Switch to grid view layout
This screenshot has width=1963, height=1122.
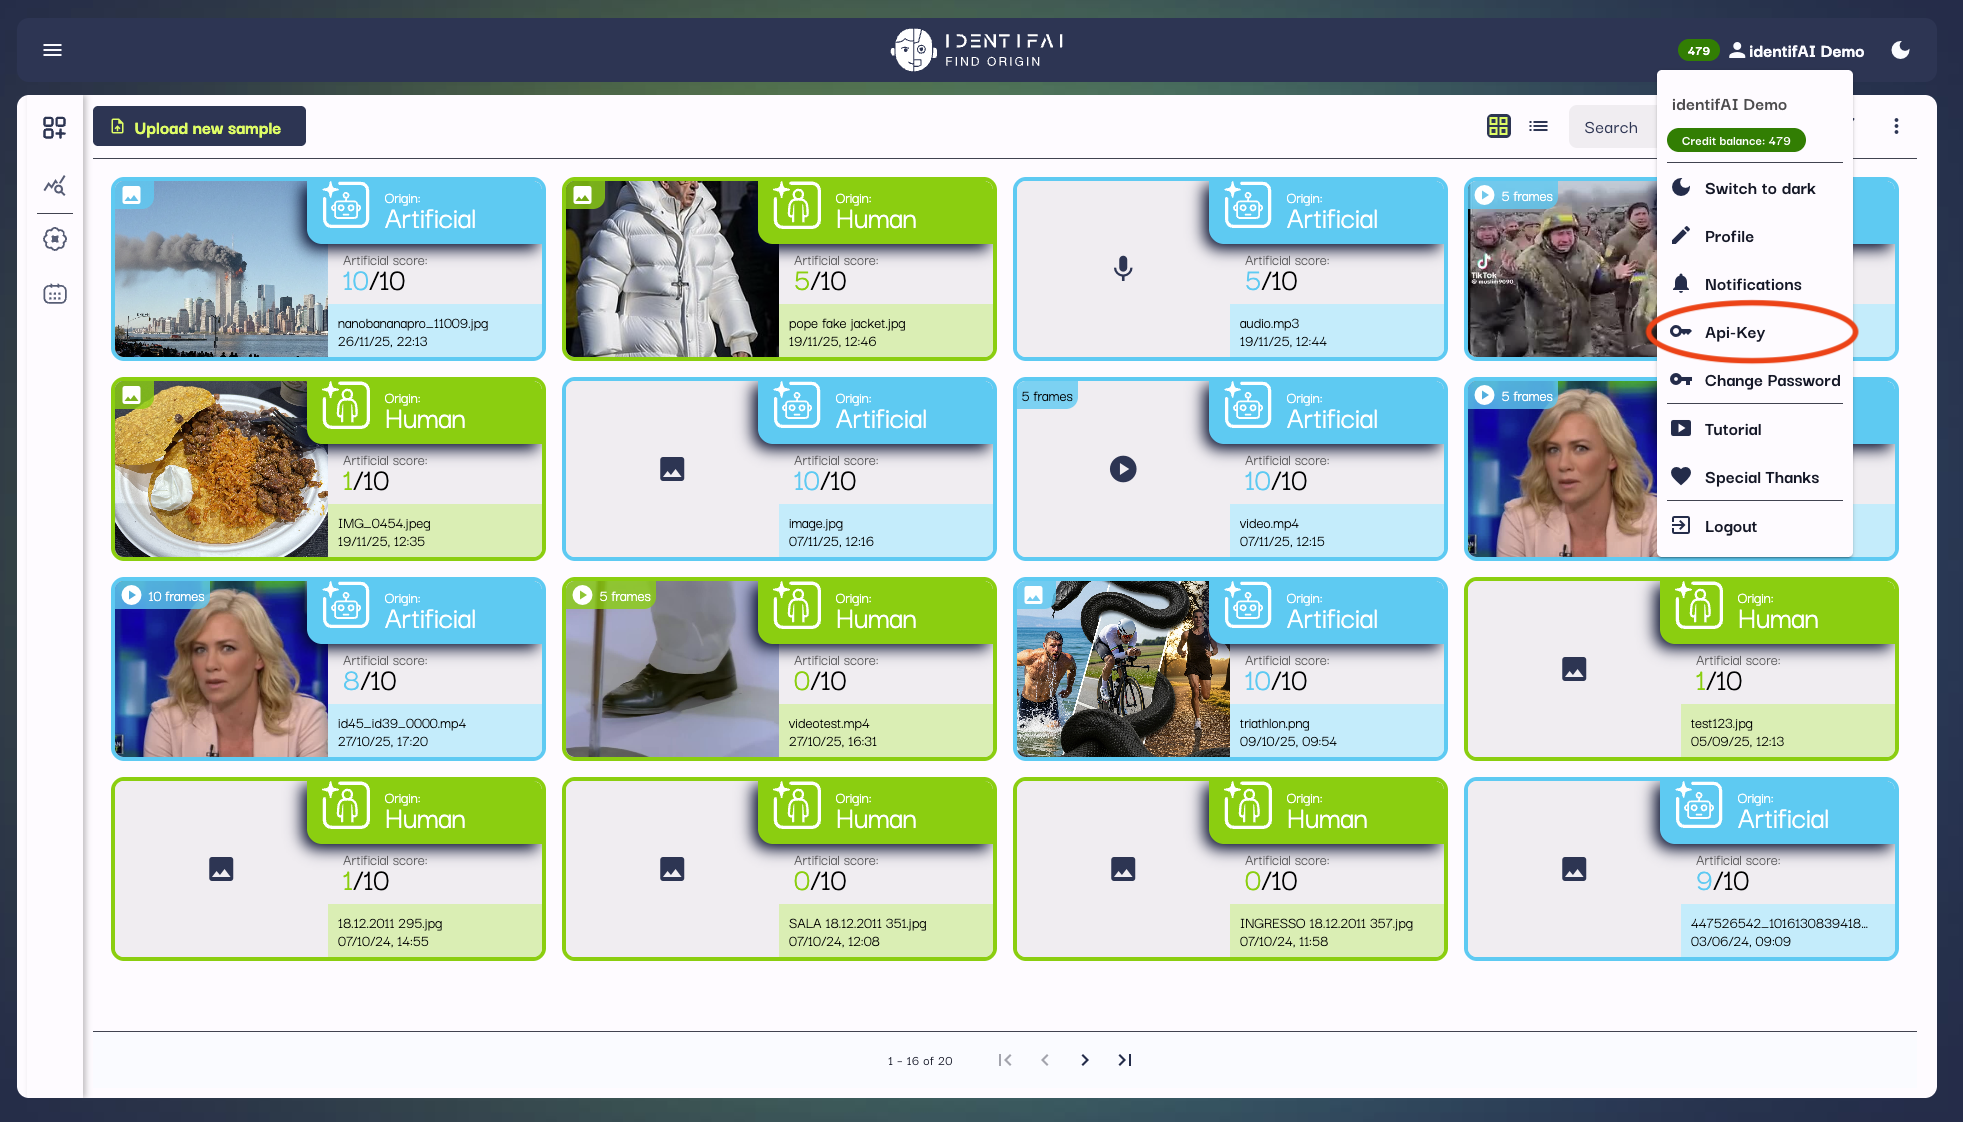(1498, 126)
